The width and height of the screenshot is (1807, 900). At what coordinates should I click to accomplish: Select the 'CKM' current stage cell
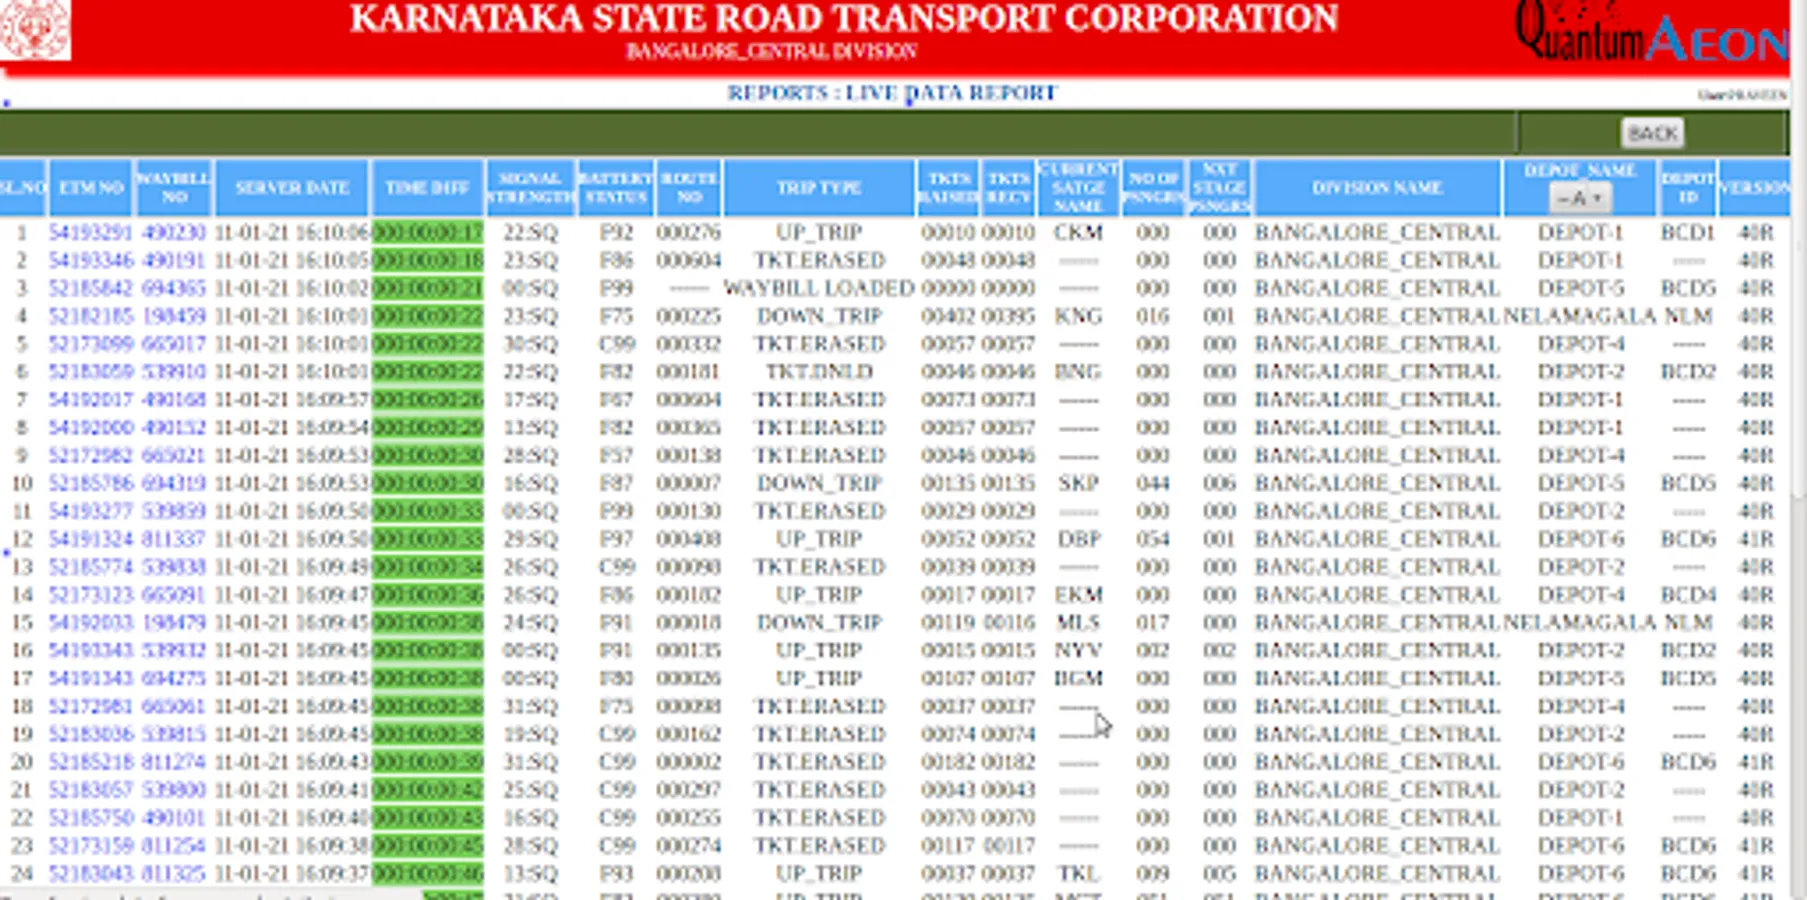(x=1078, y=233)
